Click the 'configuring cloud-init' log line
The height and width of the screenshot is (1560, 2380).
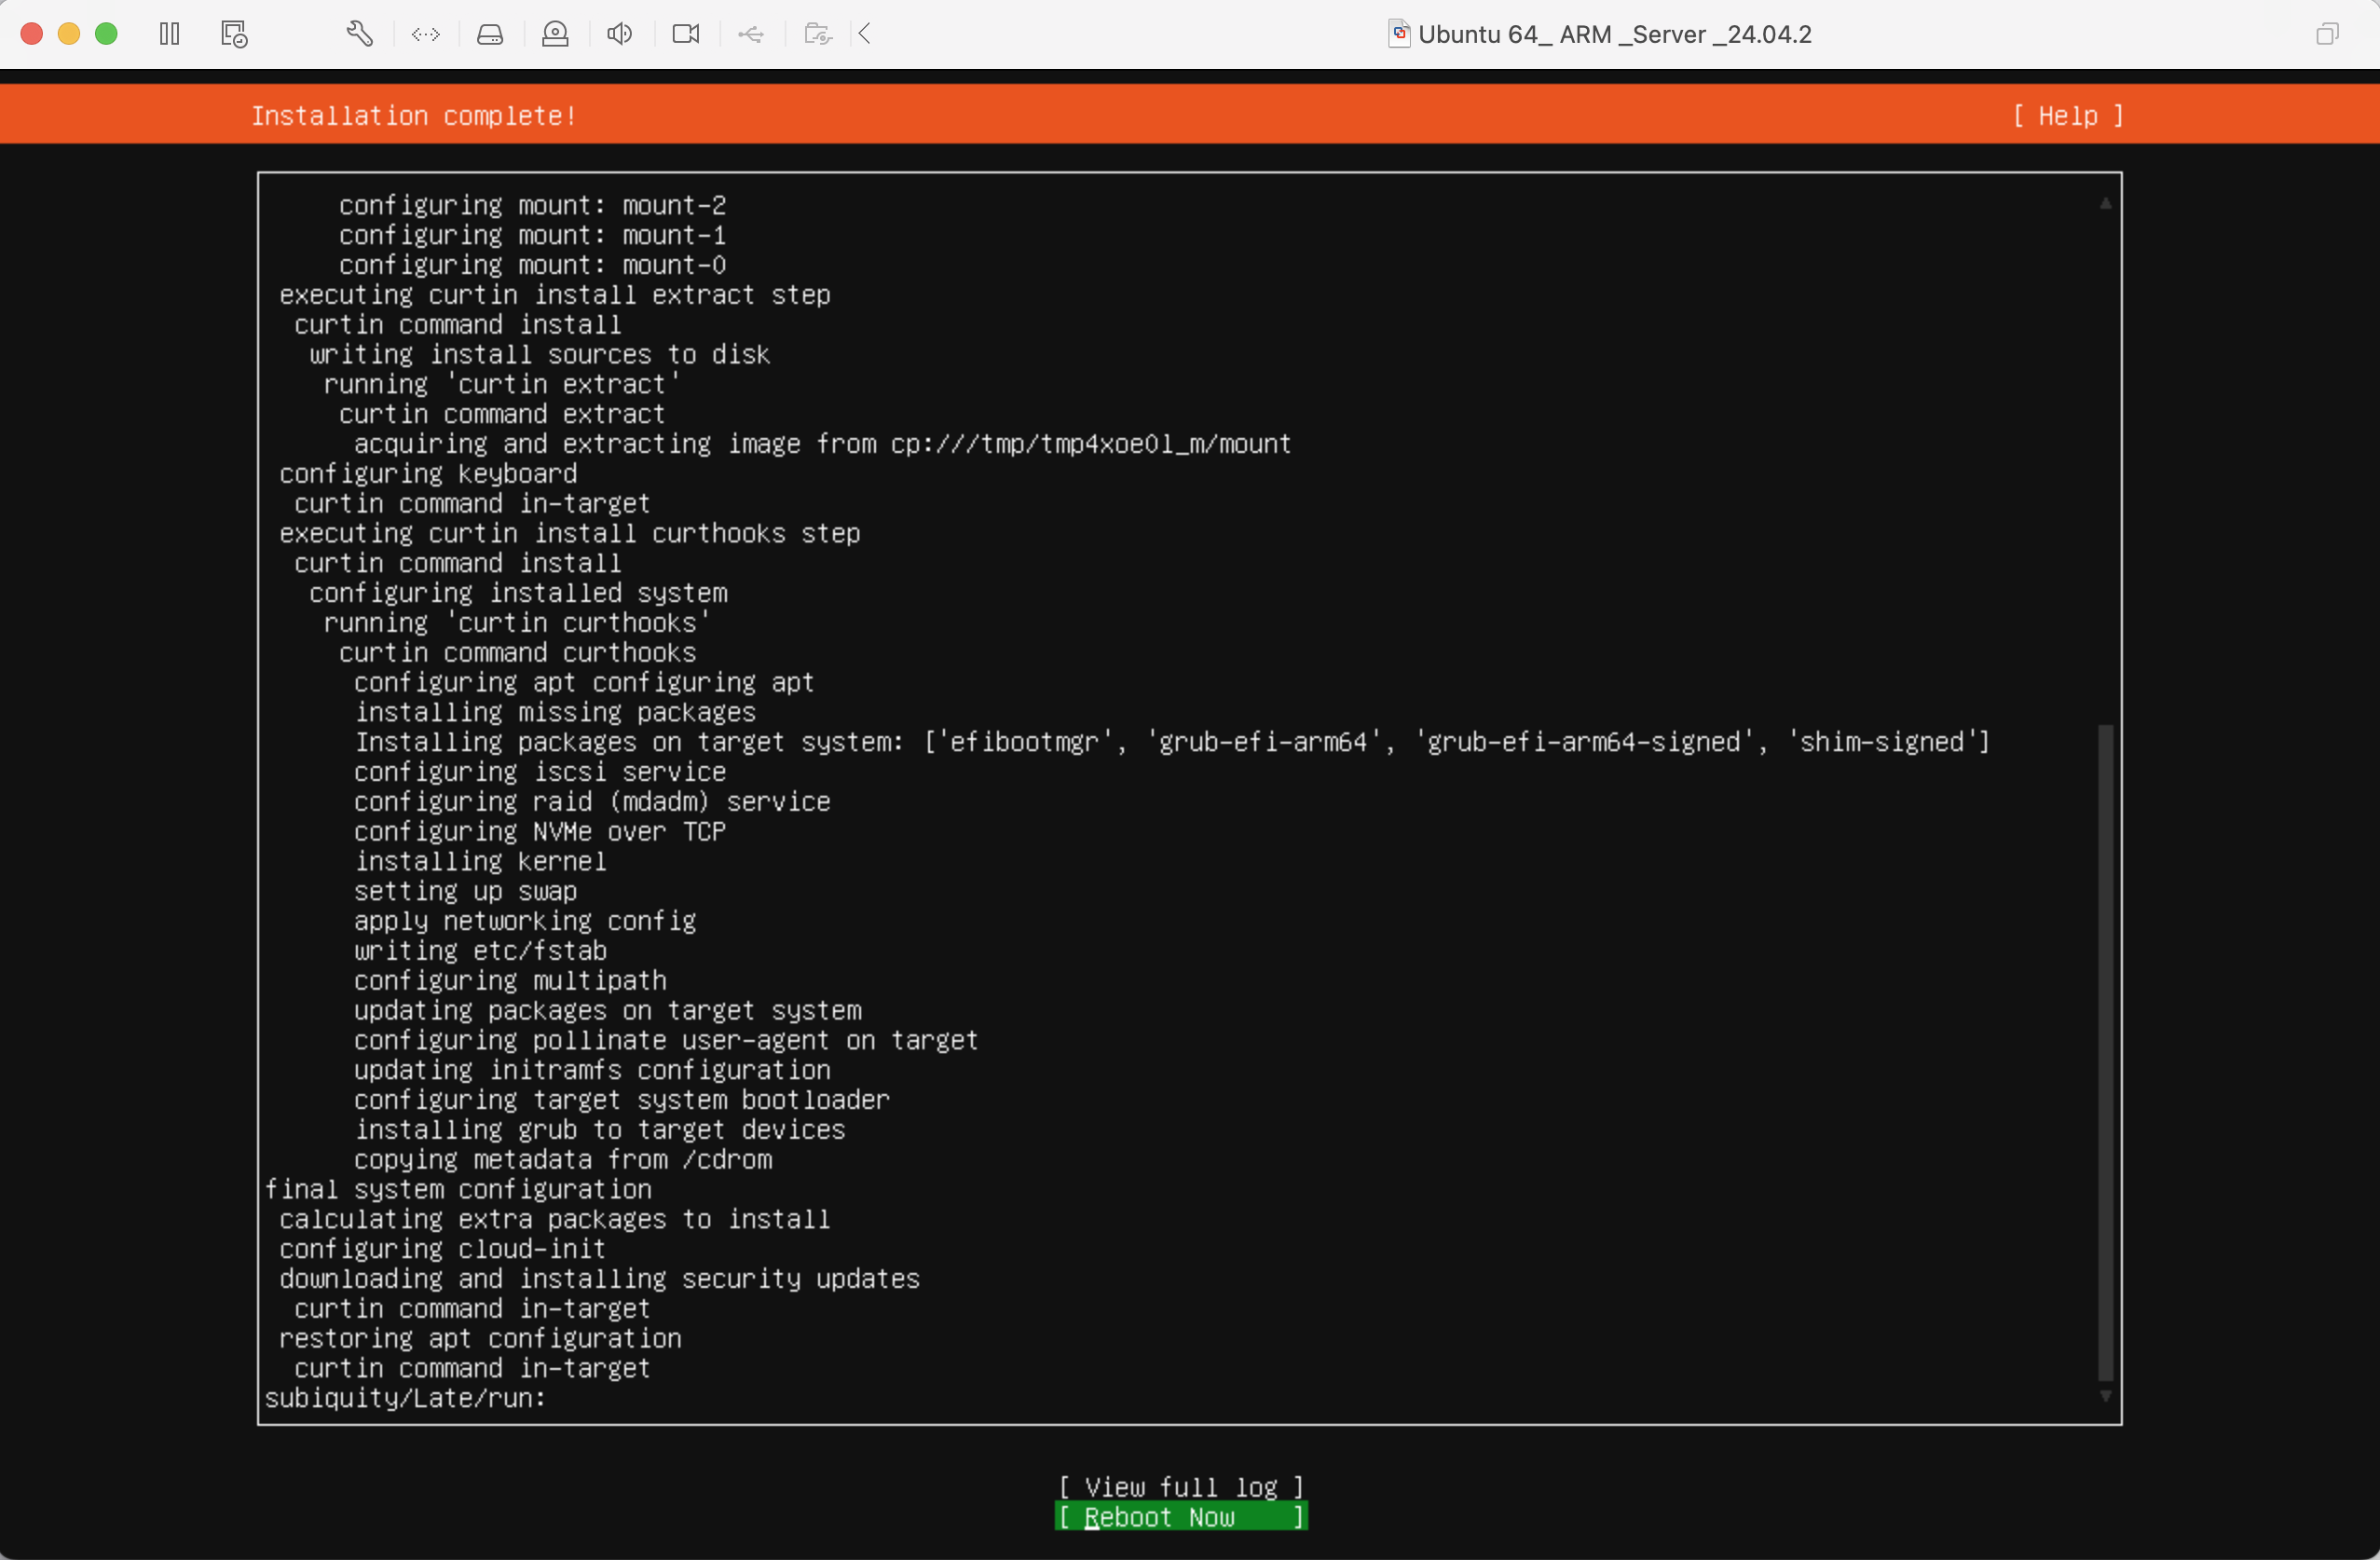point(442,1249)
